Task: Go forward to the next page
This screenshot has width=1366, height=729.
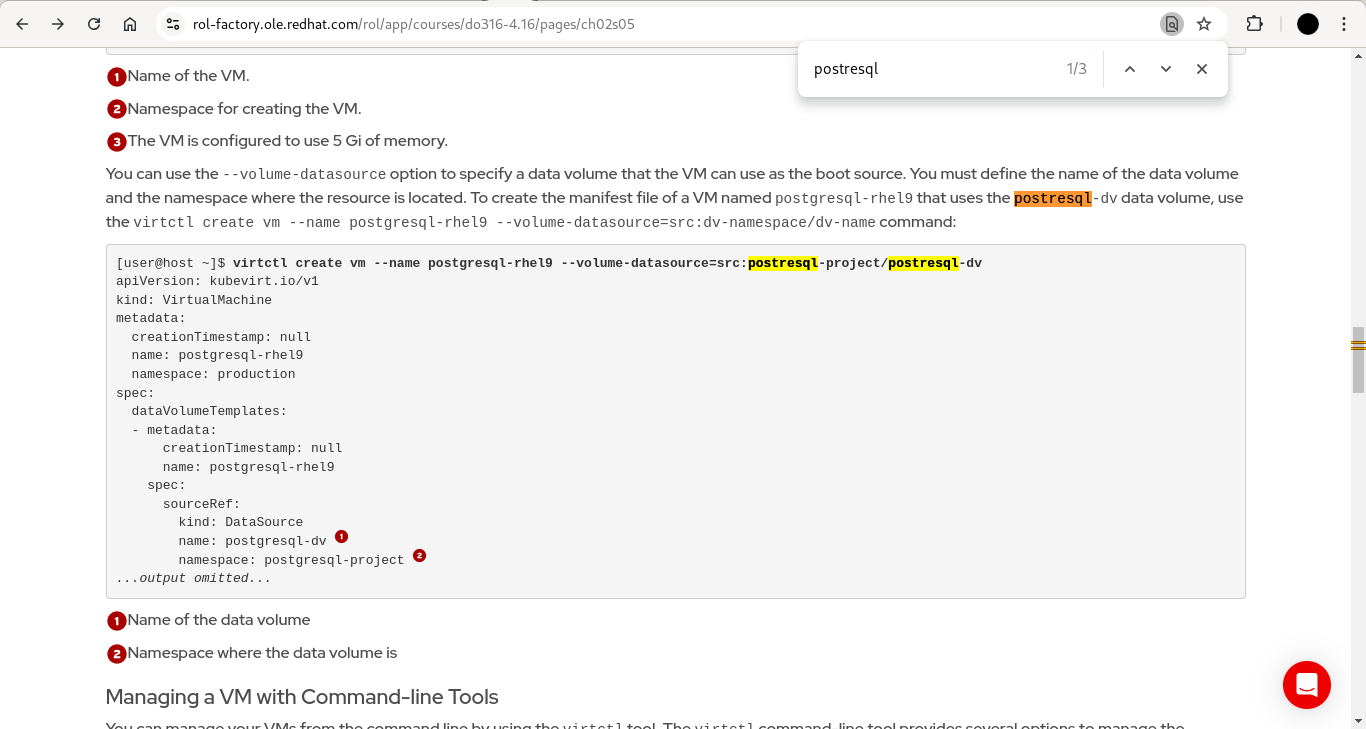Action: 58,24
